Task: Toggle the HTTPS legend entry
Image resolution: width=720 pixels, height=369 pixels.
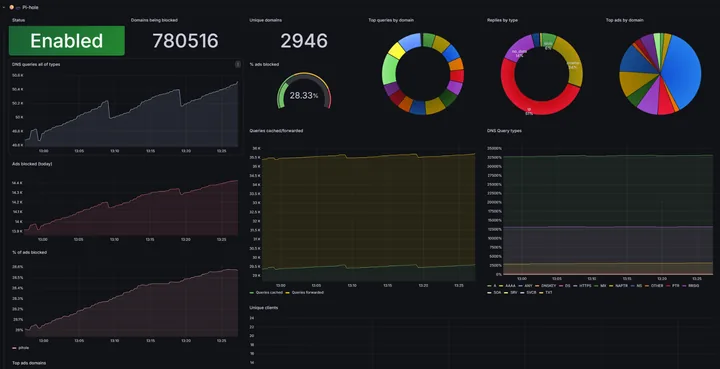Action: pos(582,286)
